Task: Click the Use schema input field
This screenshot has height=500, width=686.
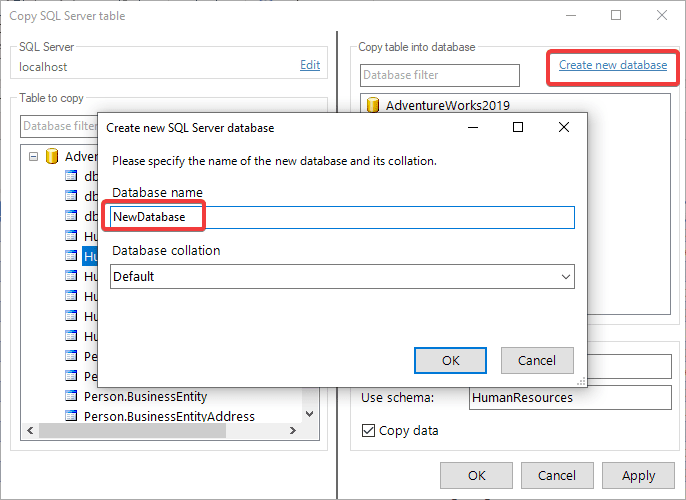Action: 570,397
